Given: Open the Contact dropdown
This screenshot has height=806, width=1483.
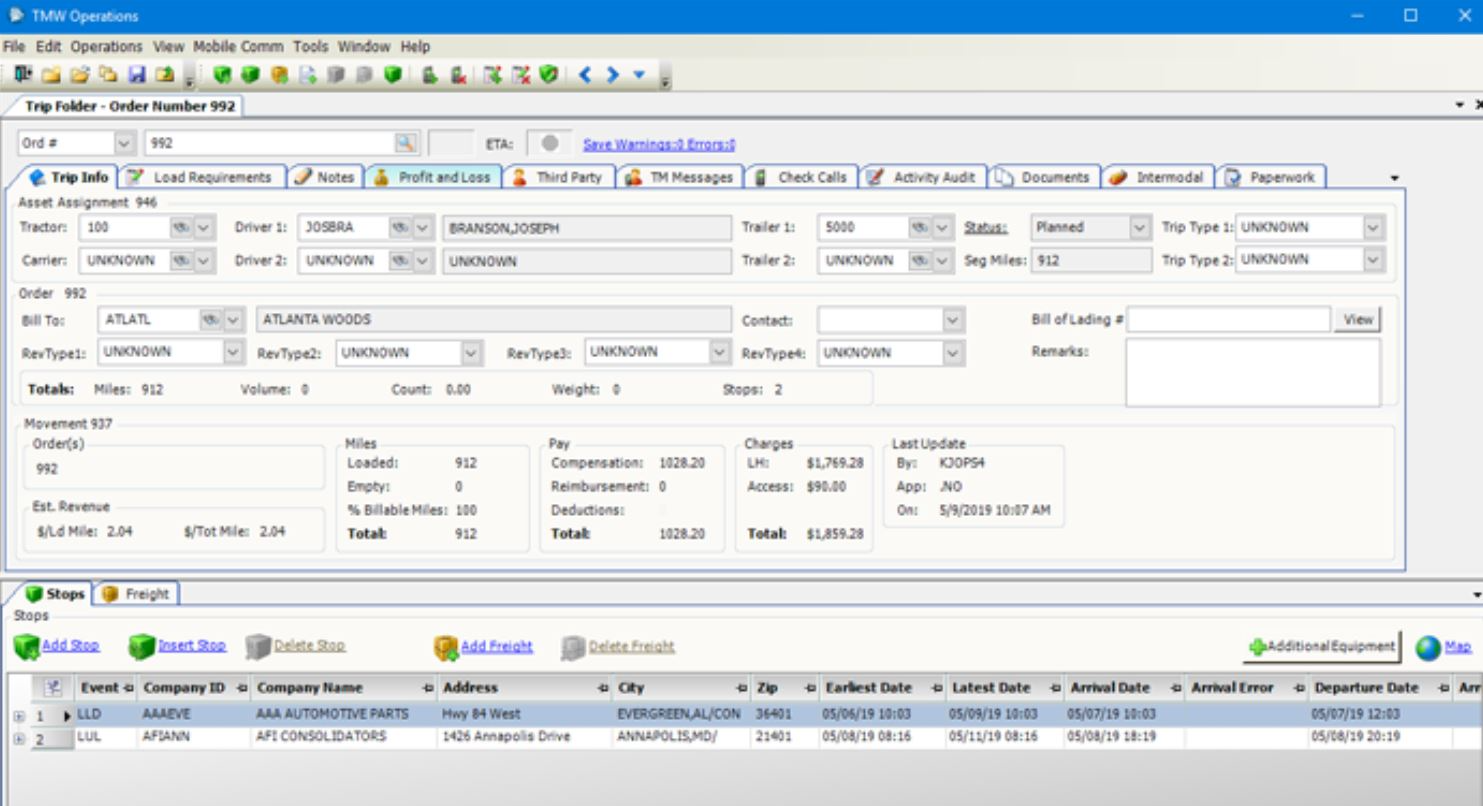Looking at the screenshot, I should (953, 321).
